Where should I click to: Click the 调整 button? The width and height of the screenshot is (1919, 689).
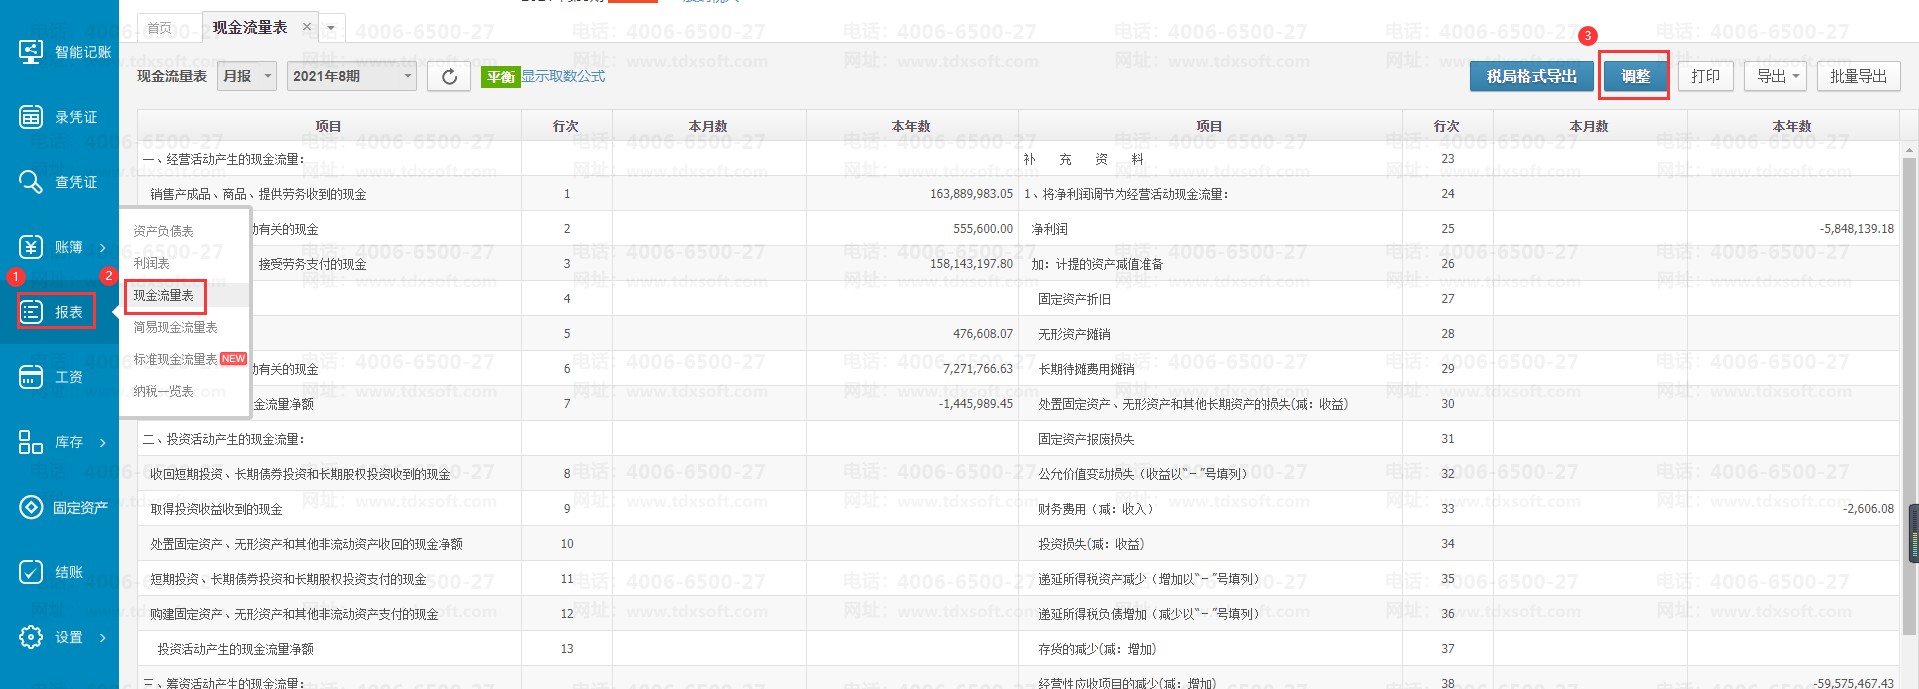pyautogui.click(x=1634, y=76)
